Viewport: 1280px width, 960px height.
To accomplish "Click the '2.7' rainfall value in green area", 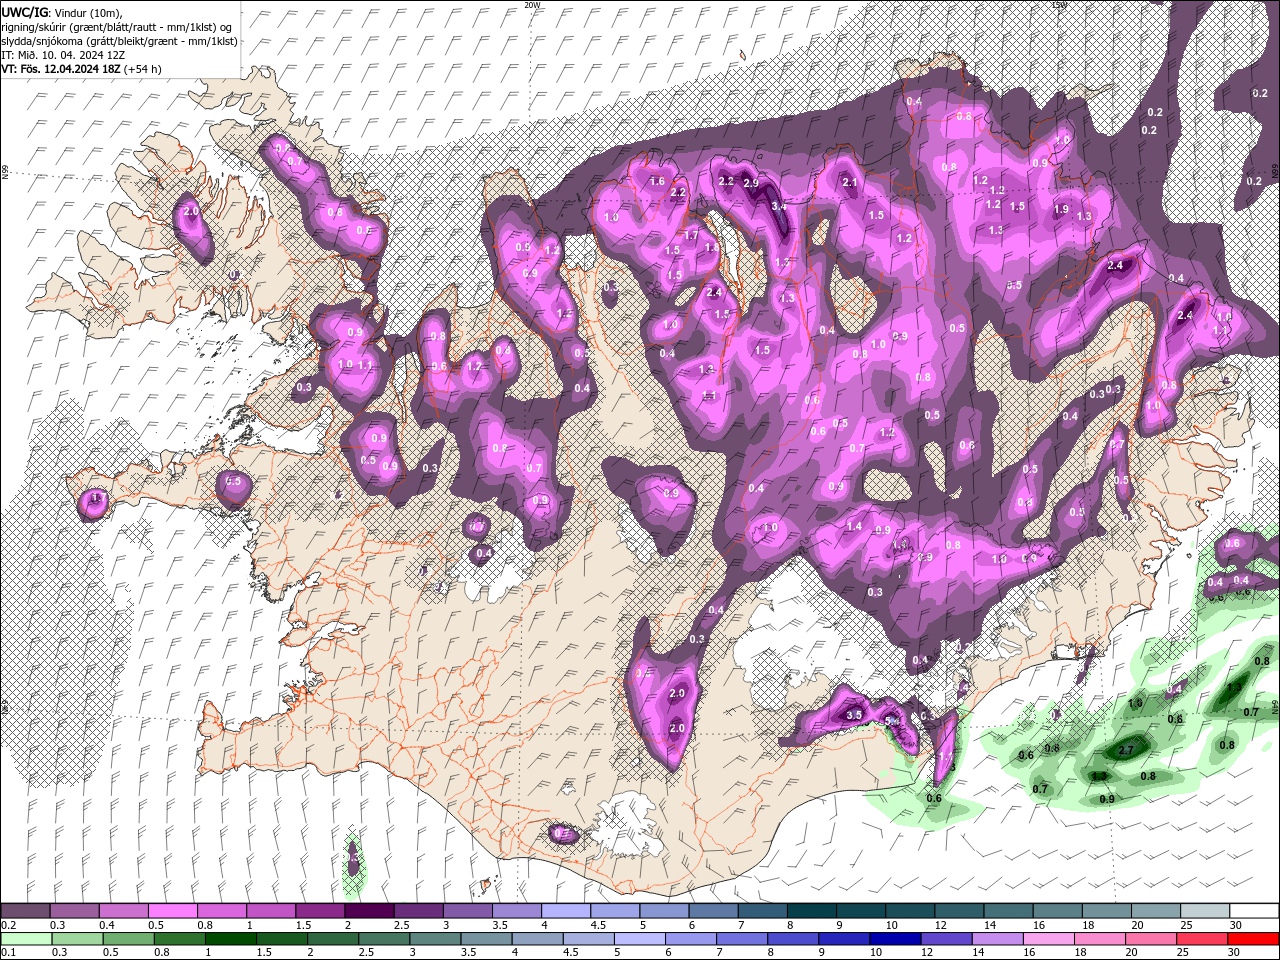I will [x=1125, y=750].
